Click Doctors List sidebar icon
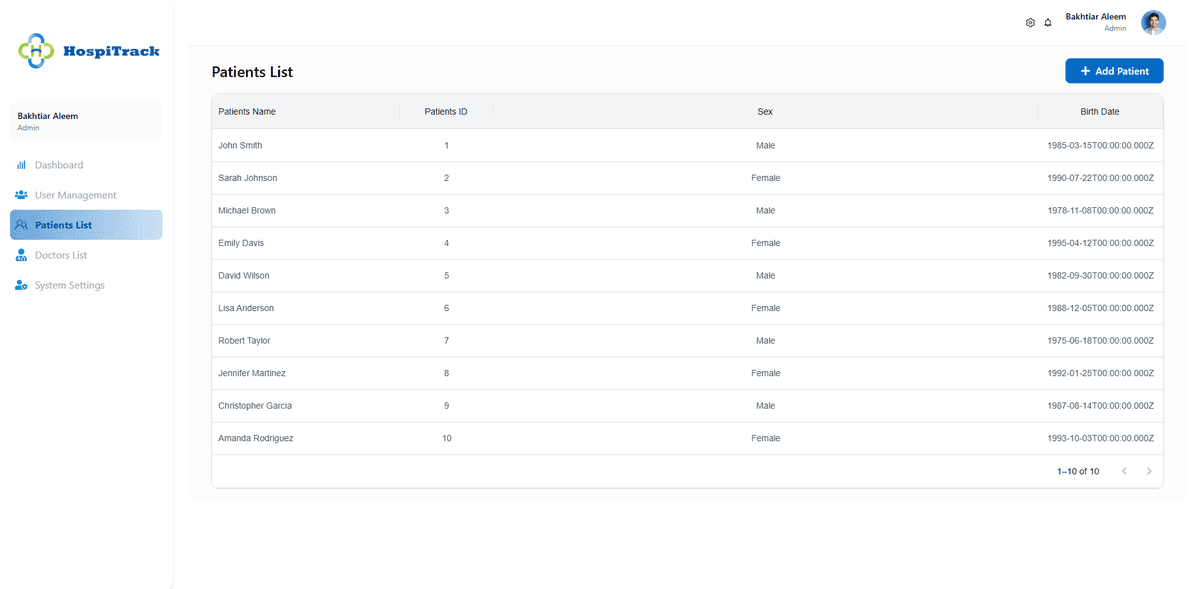This screenshot has width=1200, height=589. point(21,255)
